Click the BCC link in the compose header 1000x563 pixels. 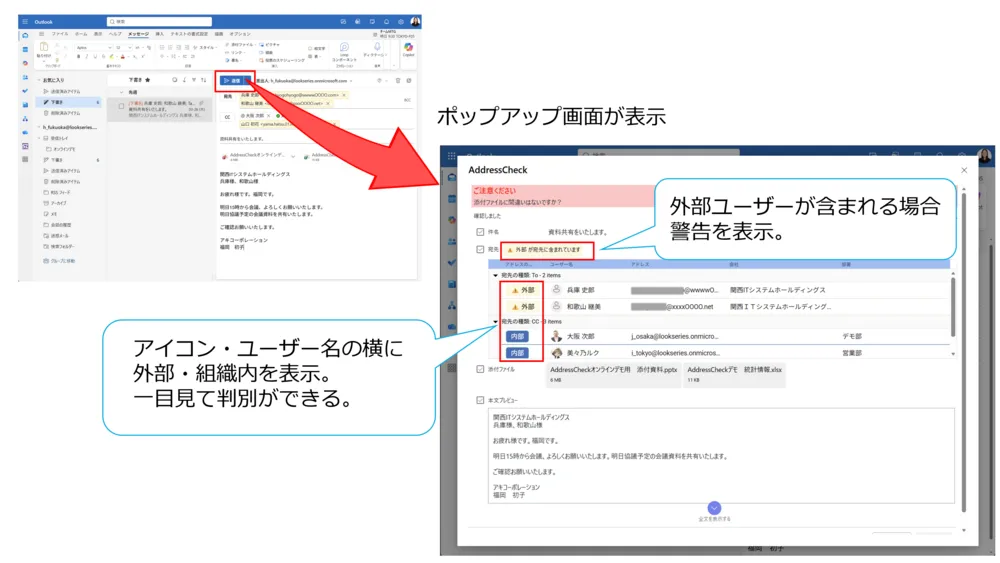(x=408, y=100)
